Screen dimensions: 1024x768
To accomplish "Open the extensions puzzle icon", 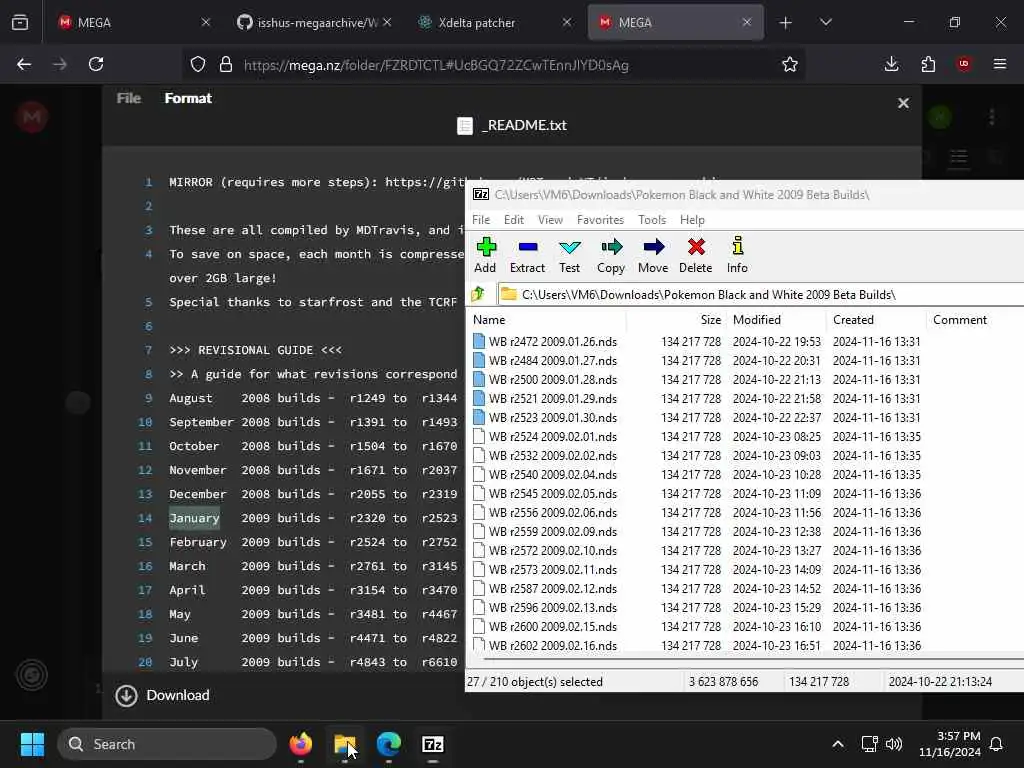I will pyautogui.click(x=928, y=64).
